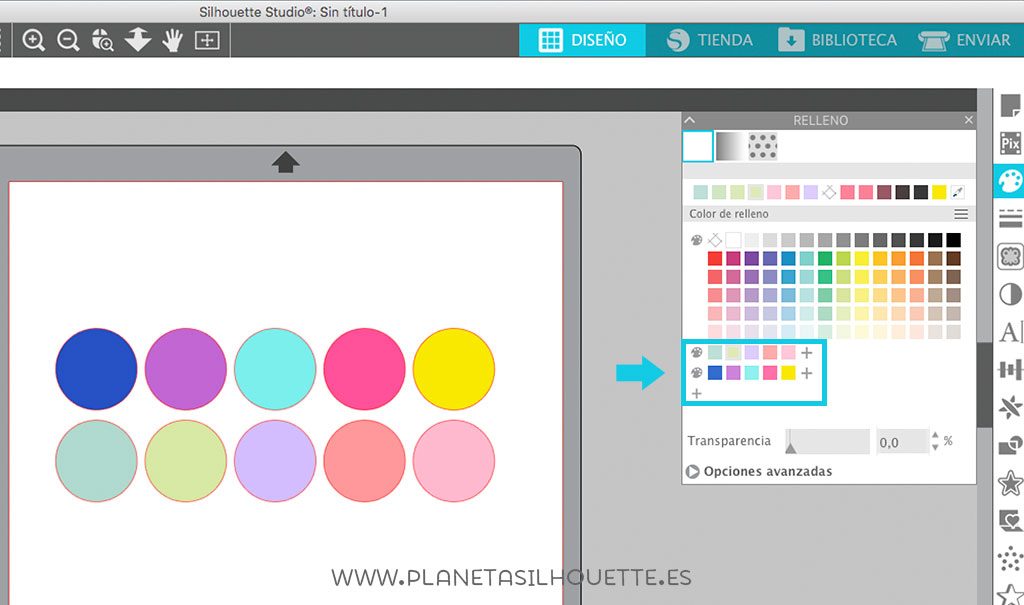
Task: Open the Page Setup panel icon
Action: [1010, 105]
